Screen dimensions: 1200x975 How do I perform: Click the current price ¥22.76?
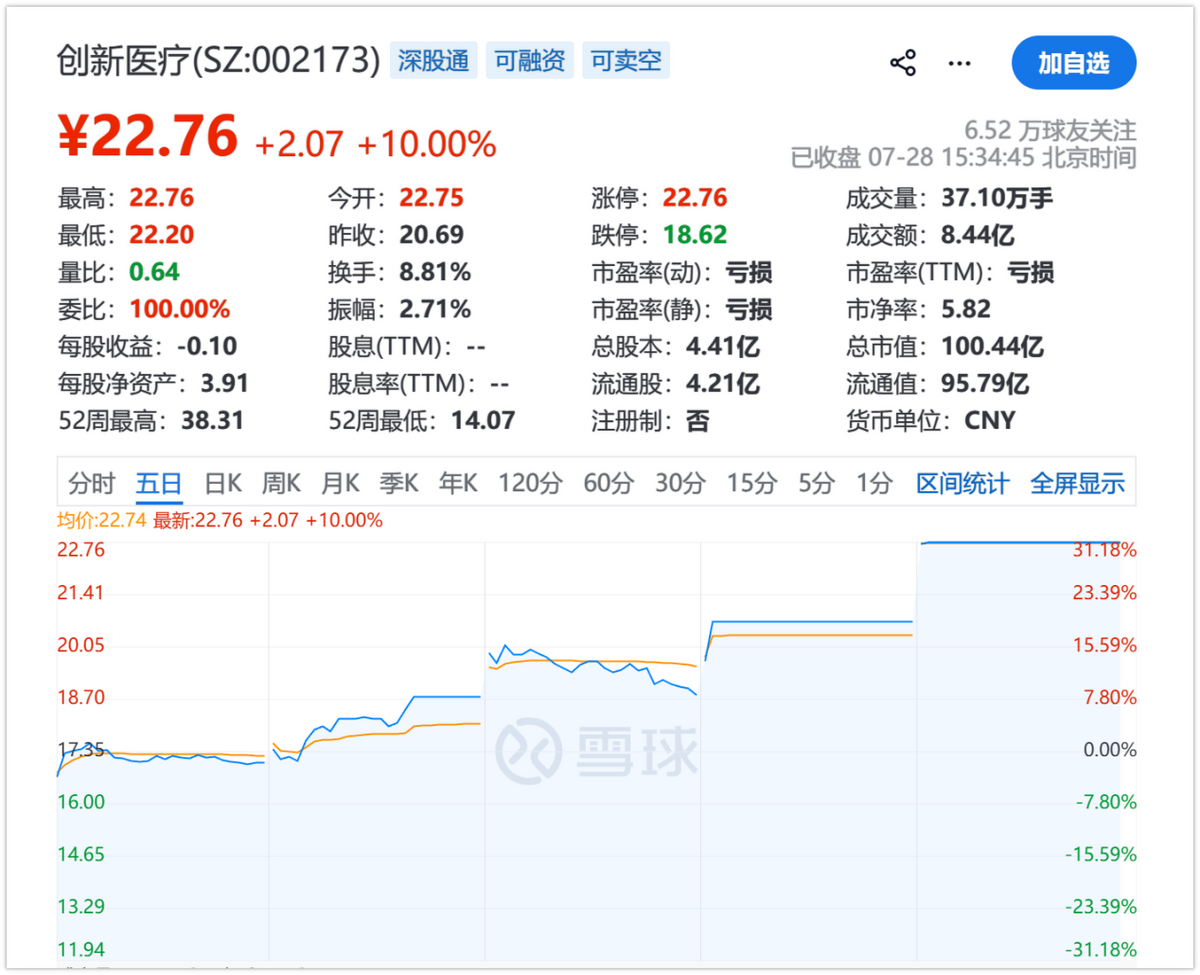[148, 136]
